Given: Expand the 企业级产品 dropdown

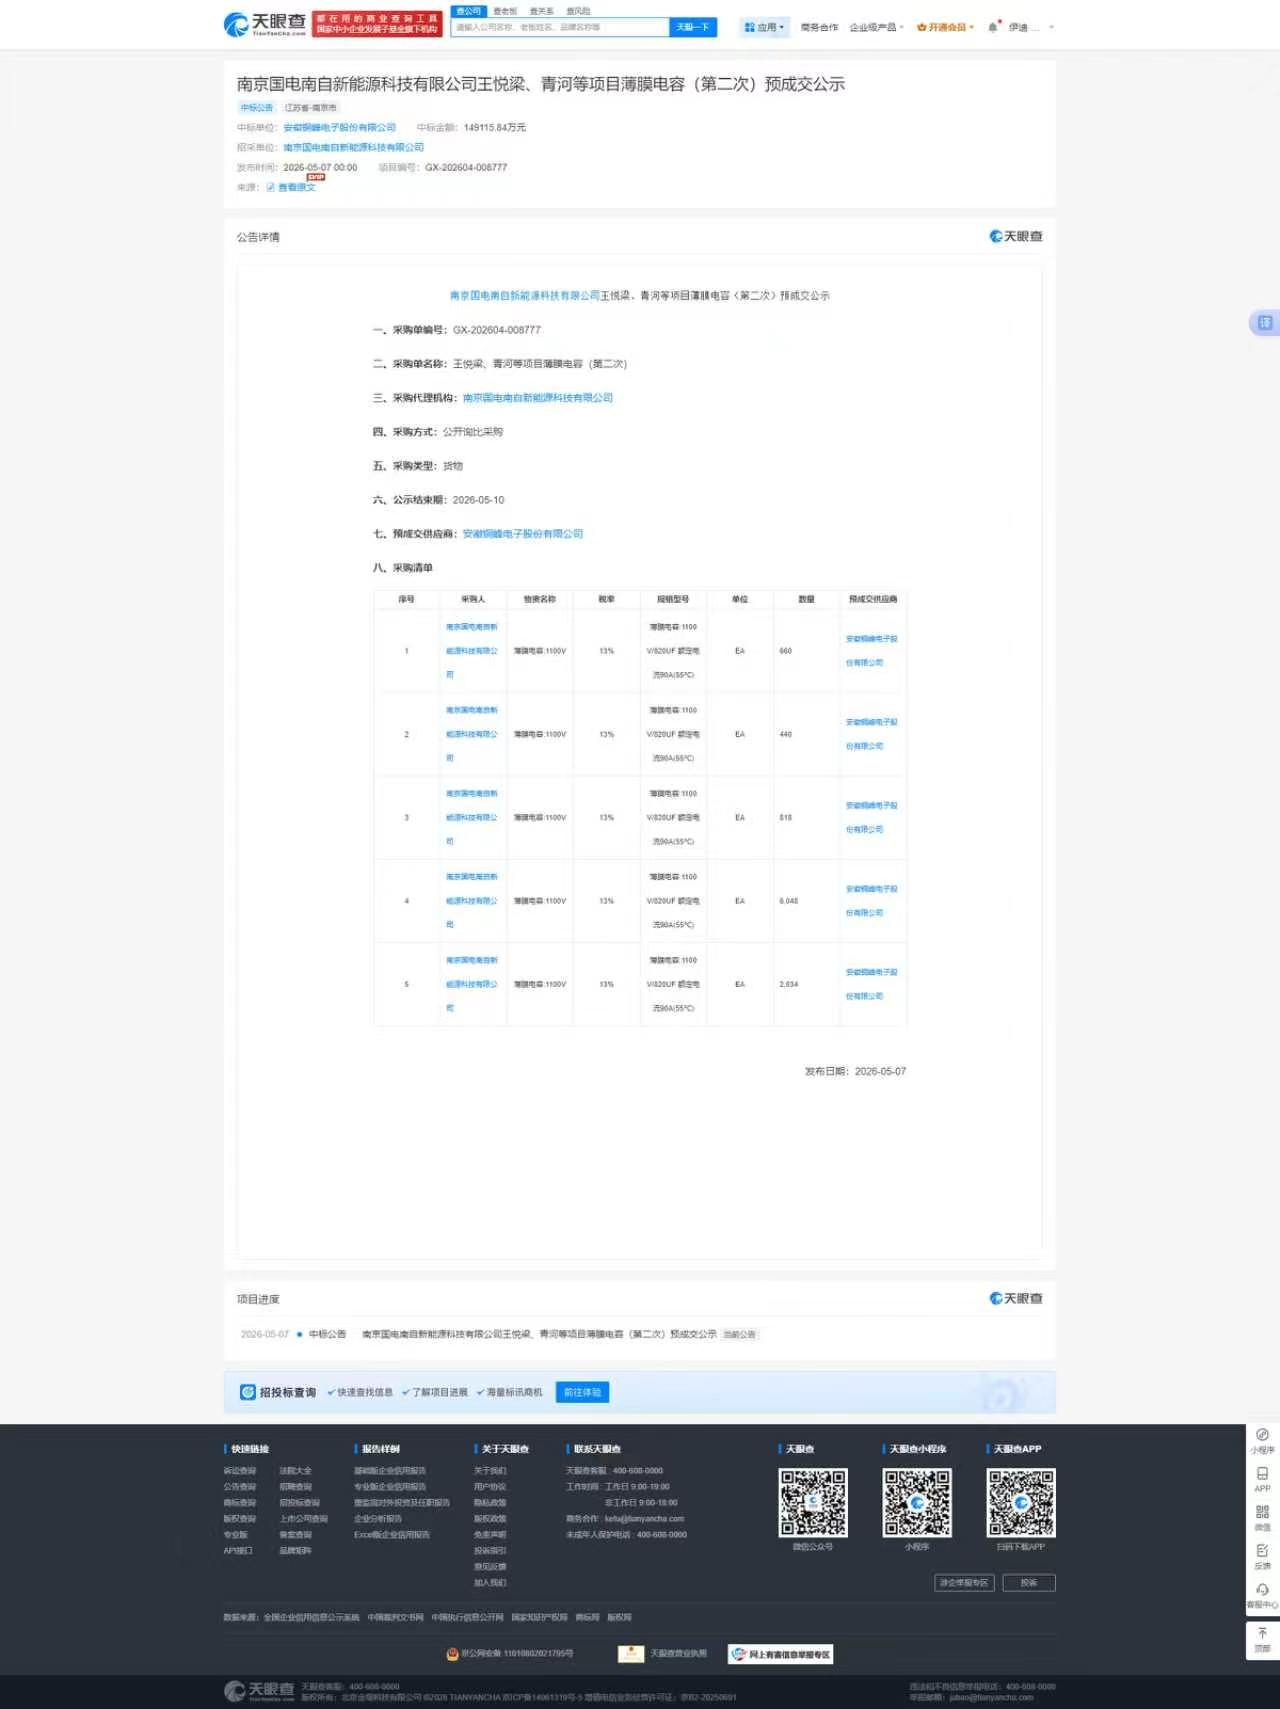Looking at the screenshot, I should 876,27.
